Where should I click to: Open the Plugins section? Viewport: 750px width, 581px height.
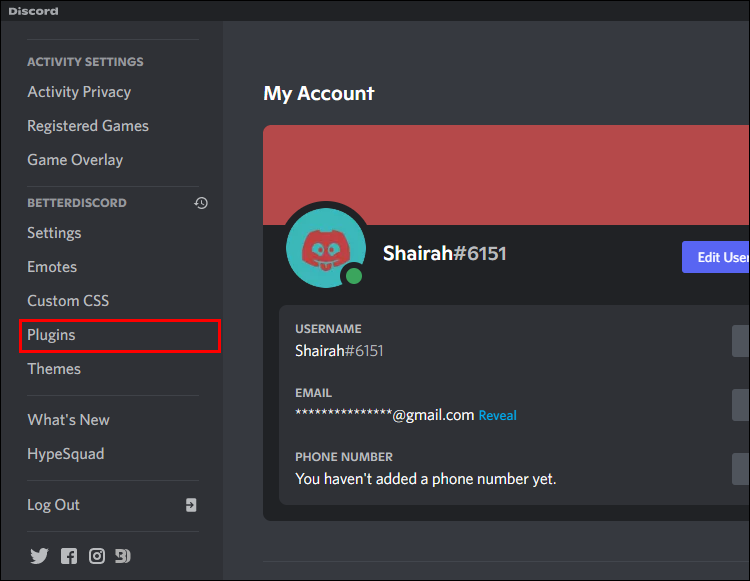51,335
